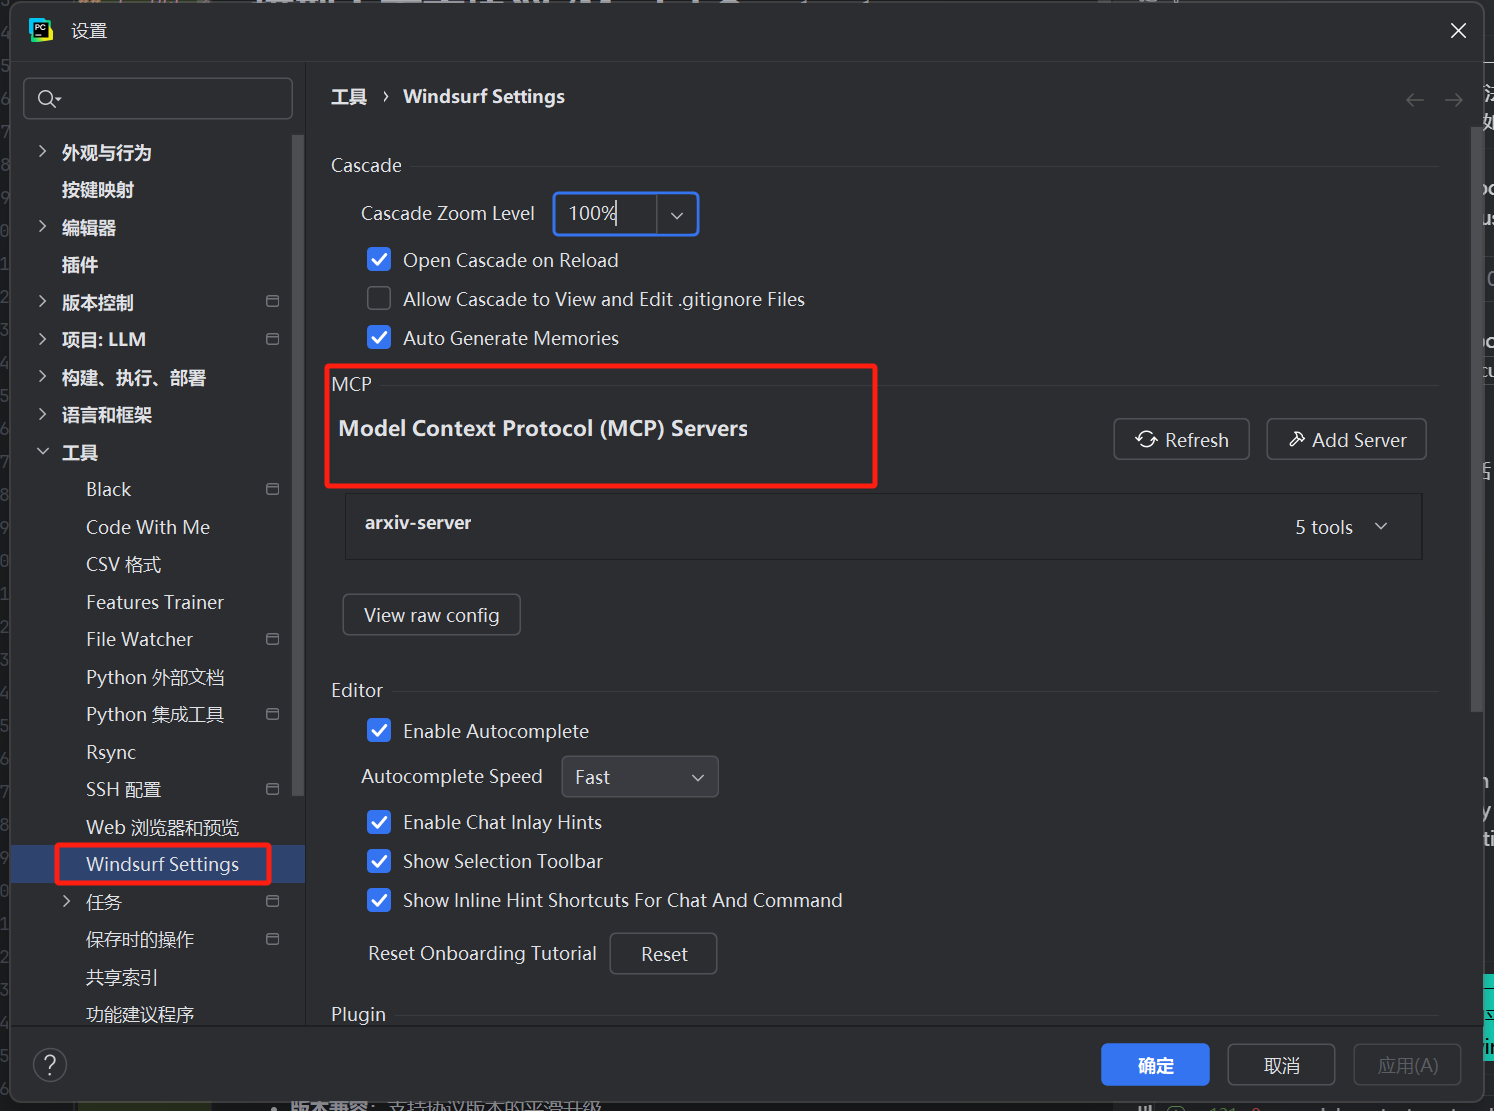Expand 项目: LLM tree node arrow
Image resolution: width=1494 pixels, height=1111 pixels.
pos(42,339)
